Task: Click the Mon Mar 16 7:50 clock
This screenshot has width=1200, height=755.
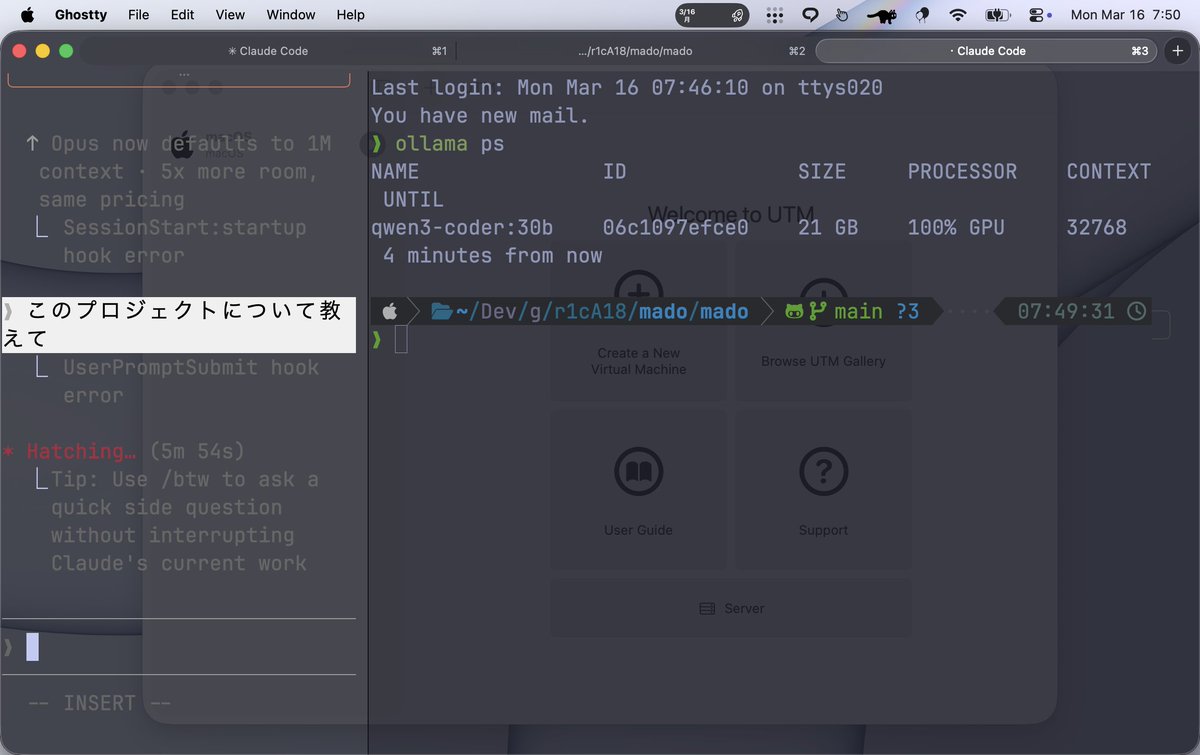Action: tap(1125, 15)
